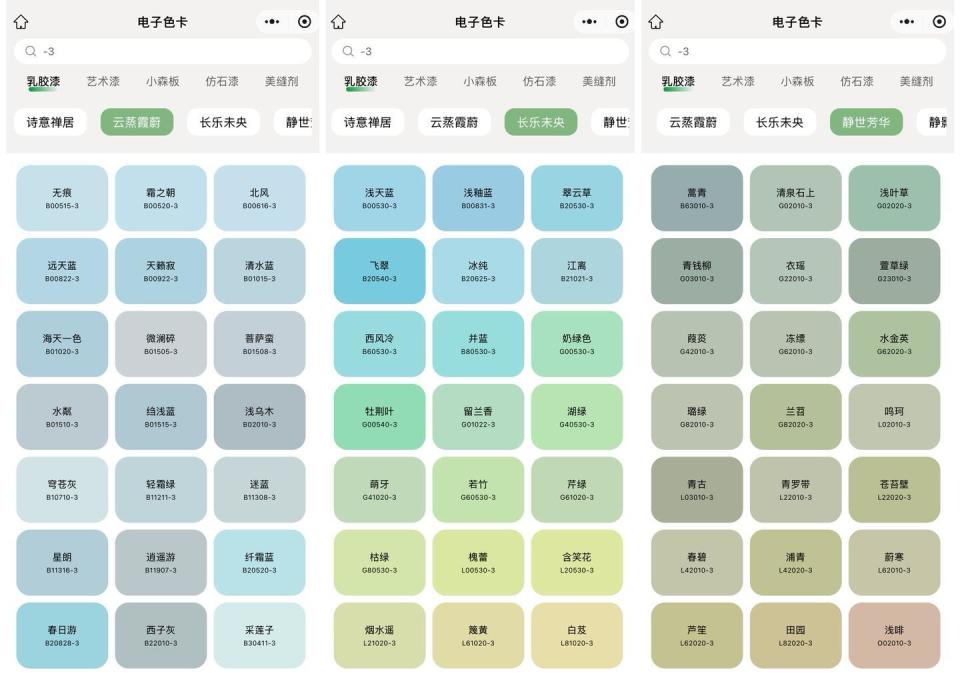The image size is (960, 674).
Task: Pick the 青罗带 L22010-3 swatch
Action: click(x=795, y=490)
